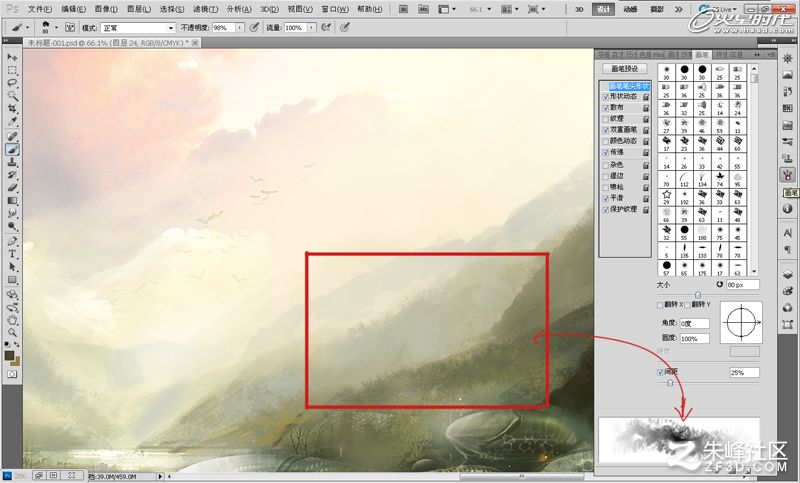
Task: Open the 窗口(W) menu
Action: 335,9
